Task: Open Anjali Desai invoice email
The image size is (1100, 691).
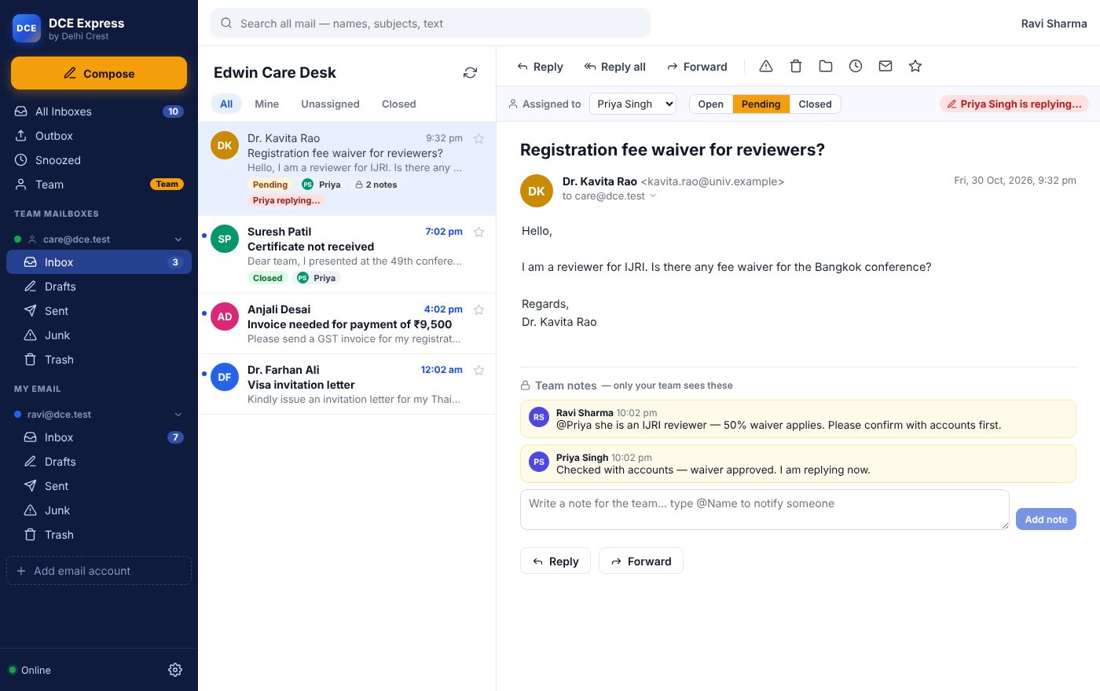Action: click(347, 324)
